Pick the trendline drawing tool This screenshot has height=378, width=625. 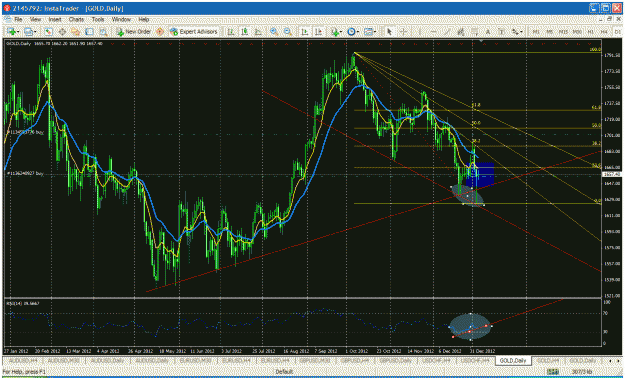[x=448, y=32]
